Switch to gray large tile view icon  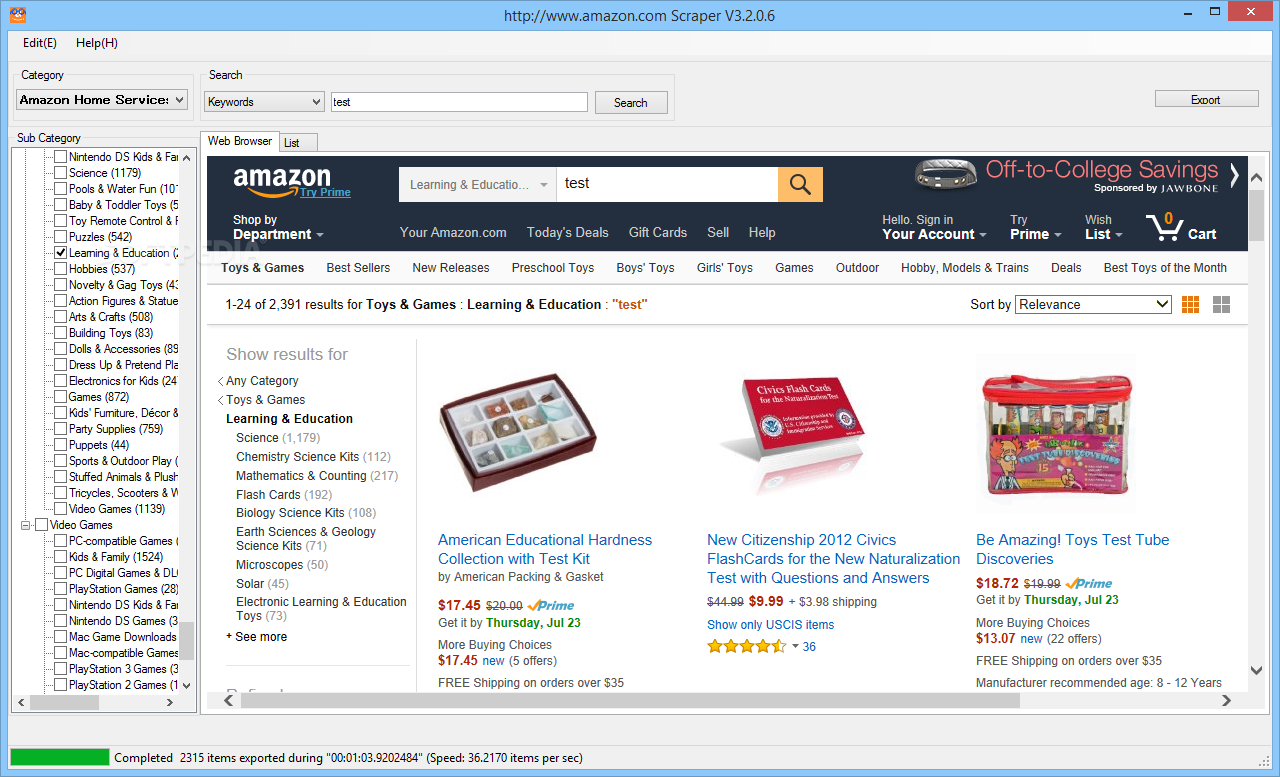pos(1221,304)
